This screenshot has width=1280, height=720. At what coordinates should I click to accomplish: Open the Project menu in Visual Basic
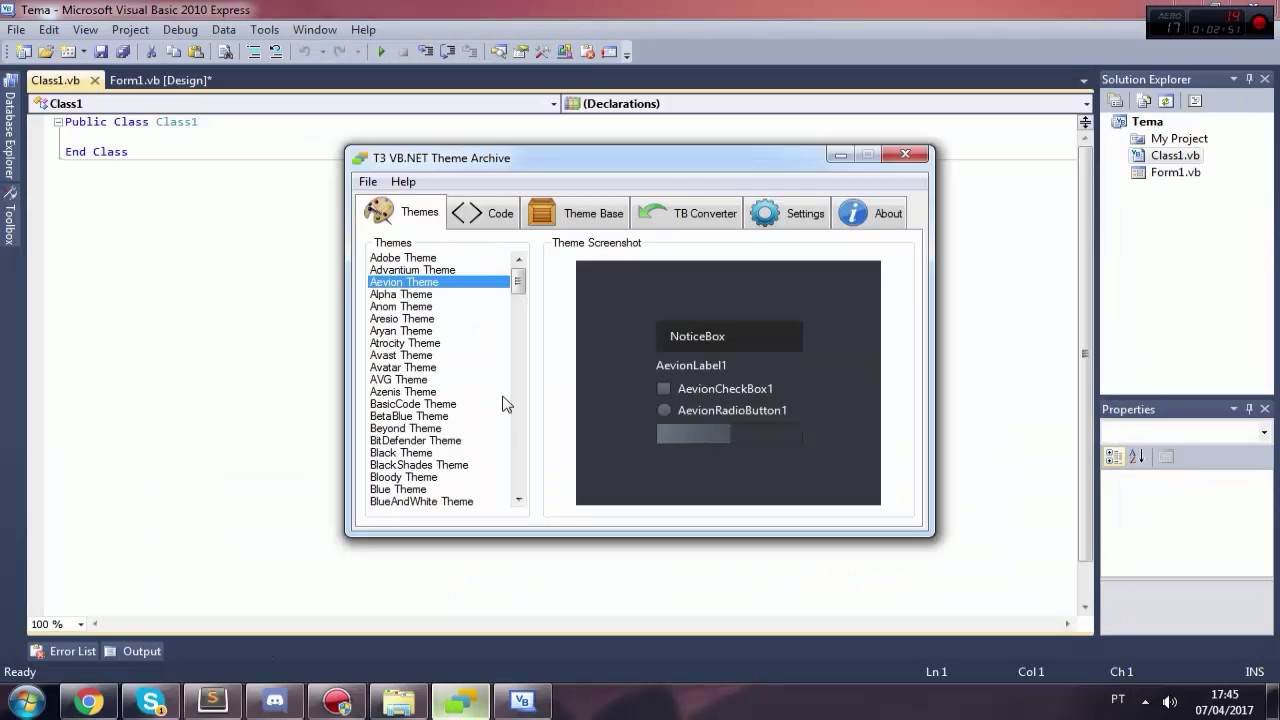coord(130,30)
